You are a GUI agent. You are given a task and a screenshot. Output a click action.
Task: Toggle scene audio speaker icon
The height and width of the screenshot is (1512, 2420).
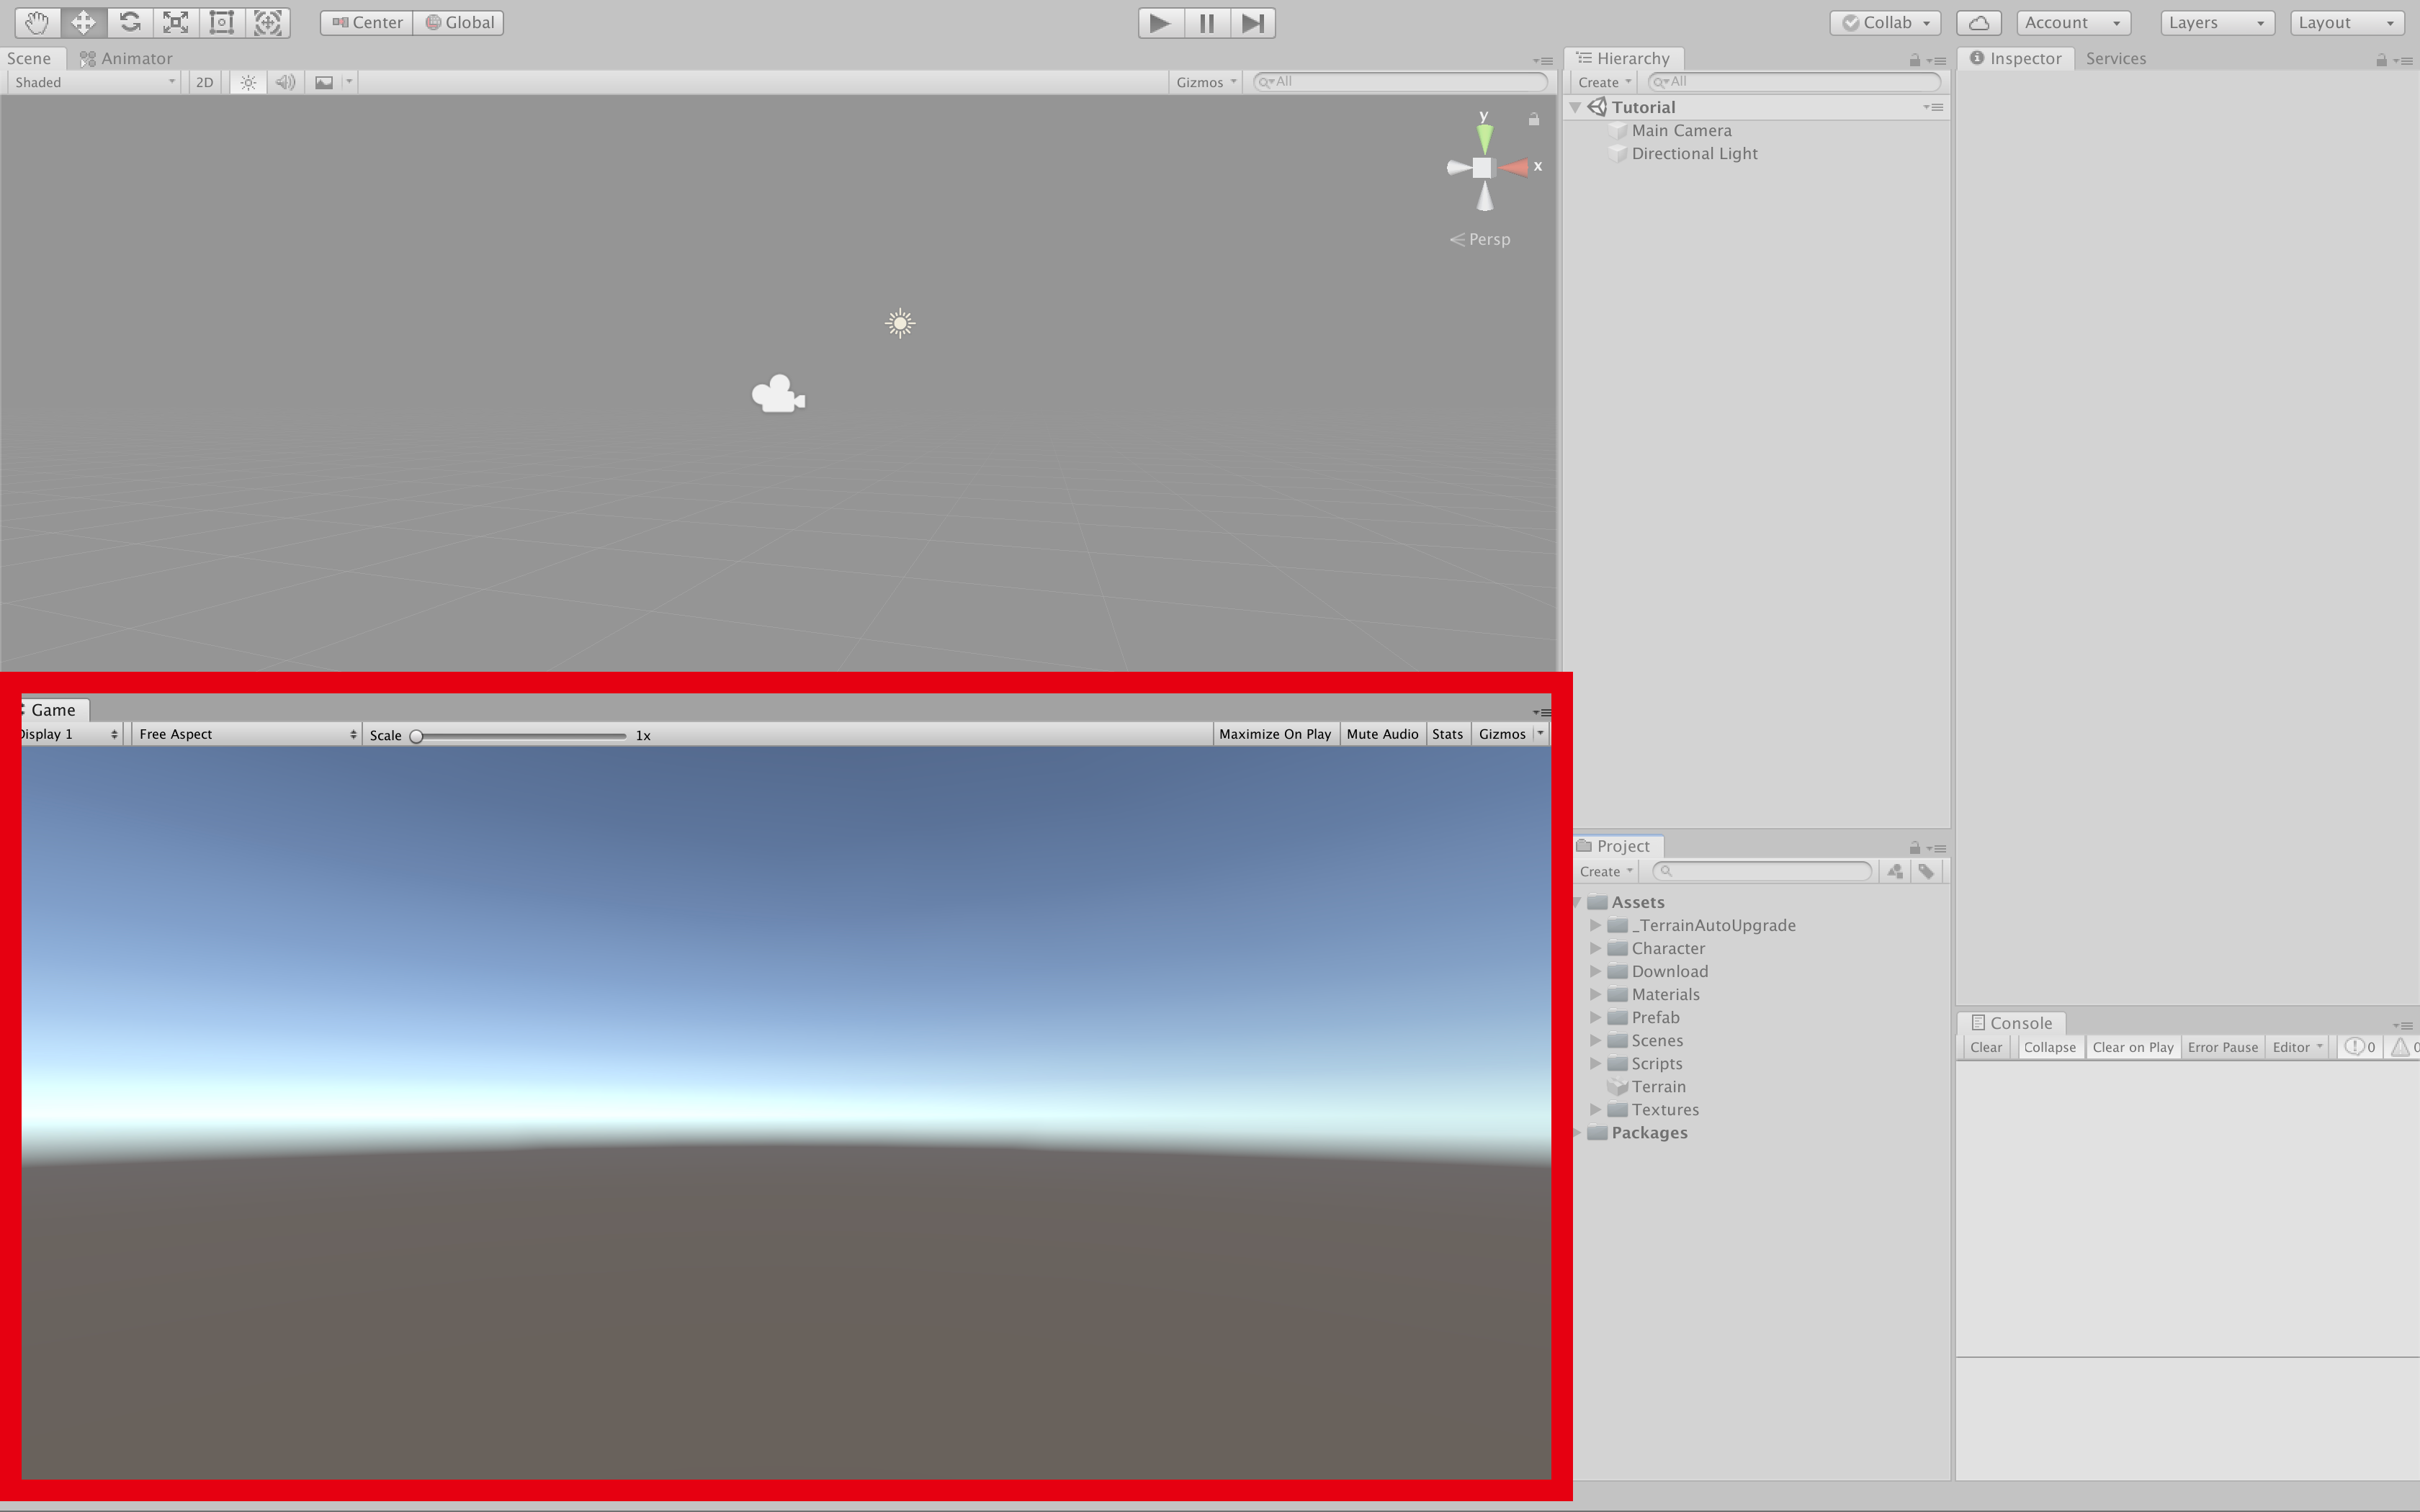pos(285,82)
